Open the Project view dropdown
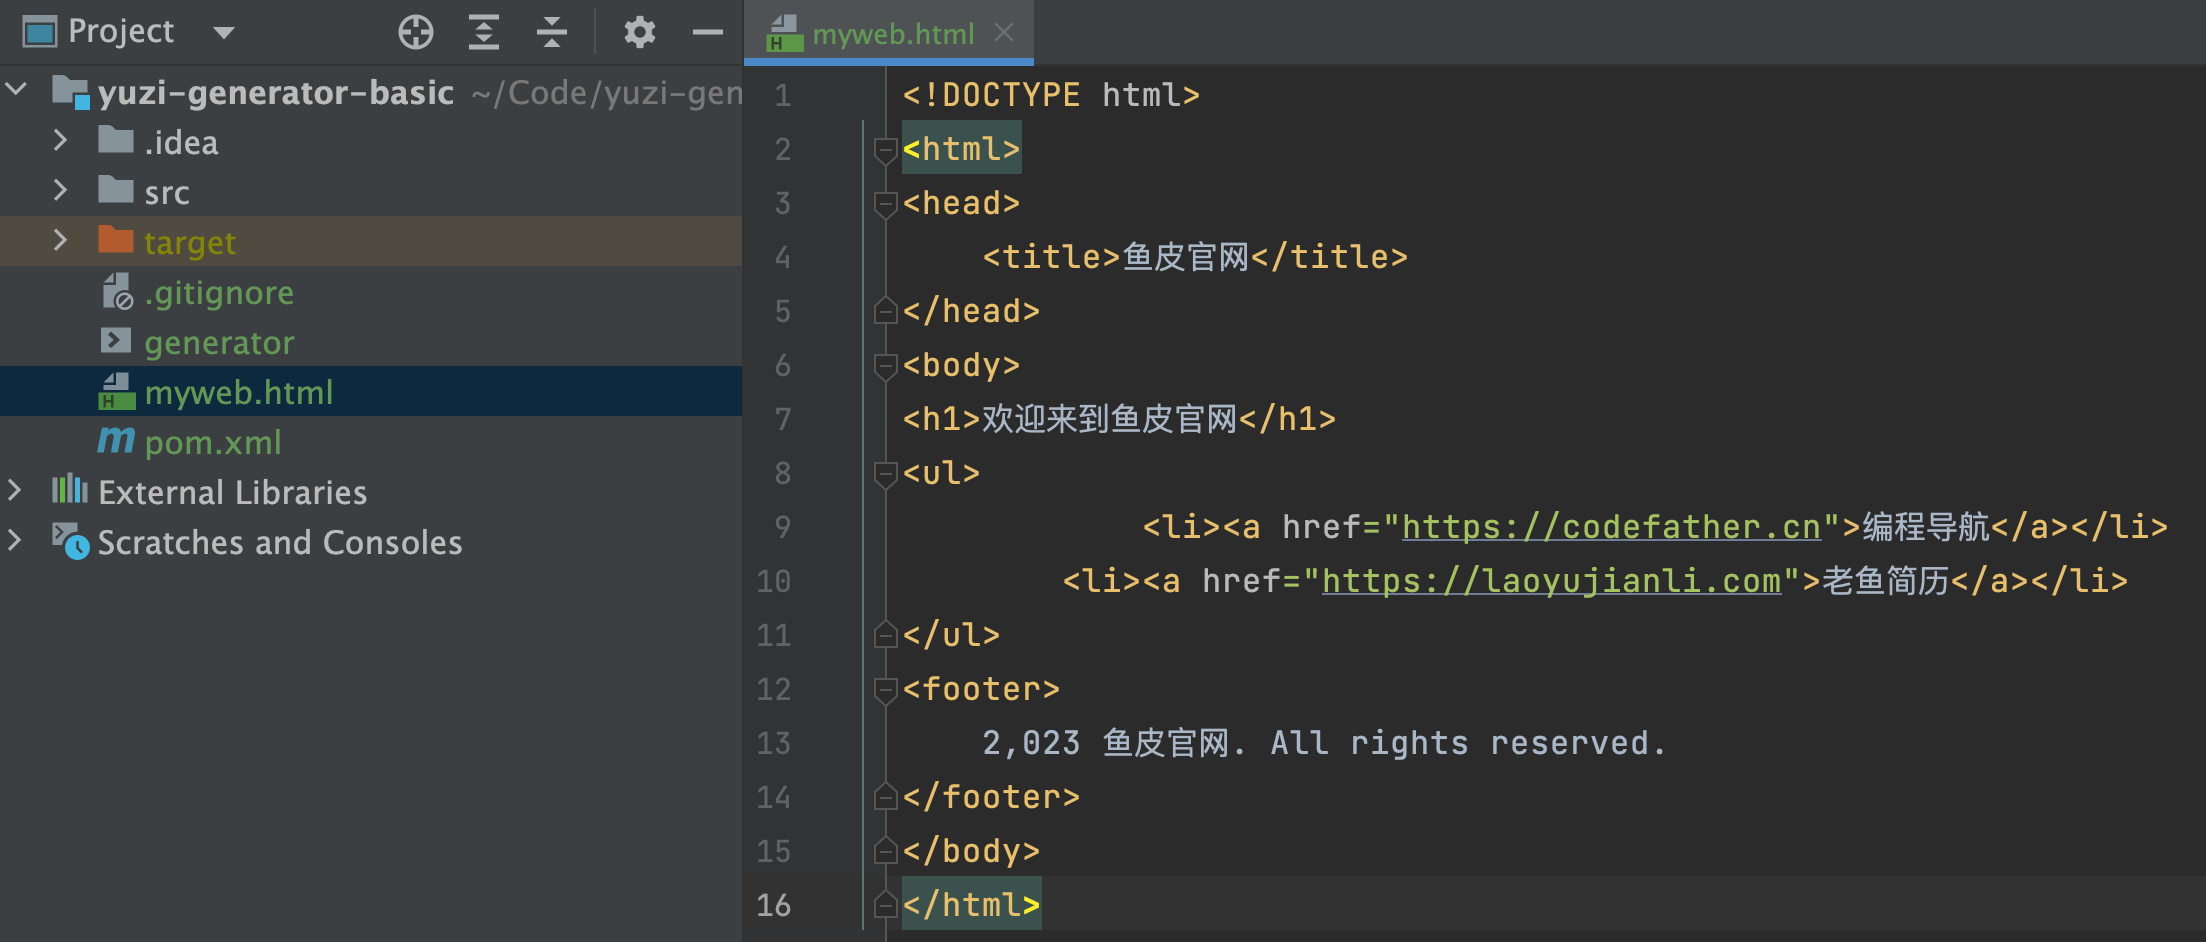 click(224, 32)
